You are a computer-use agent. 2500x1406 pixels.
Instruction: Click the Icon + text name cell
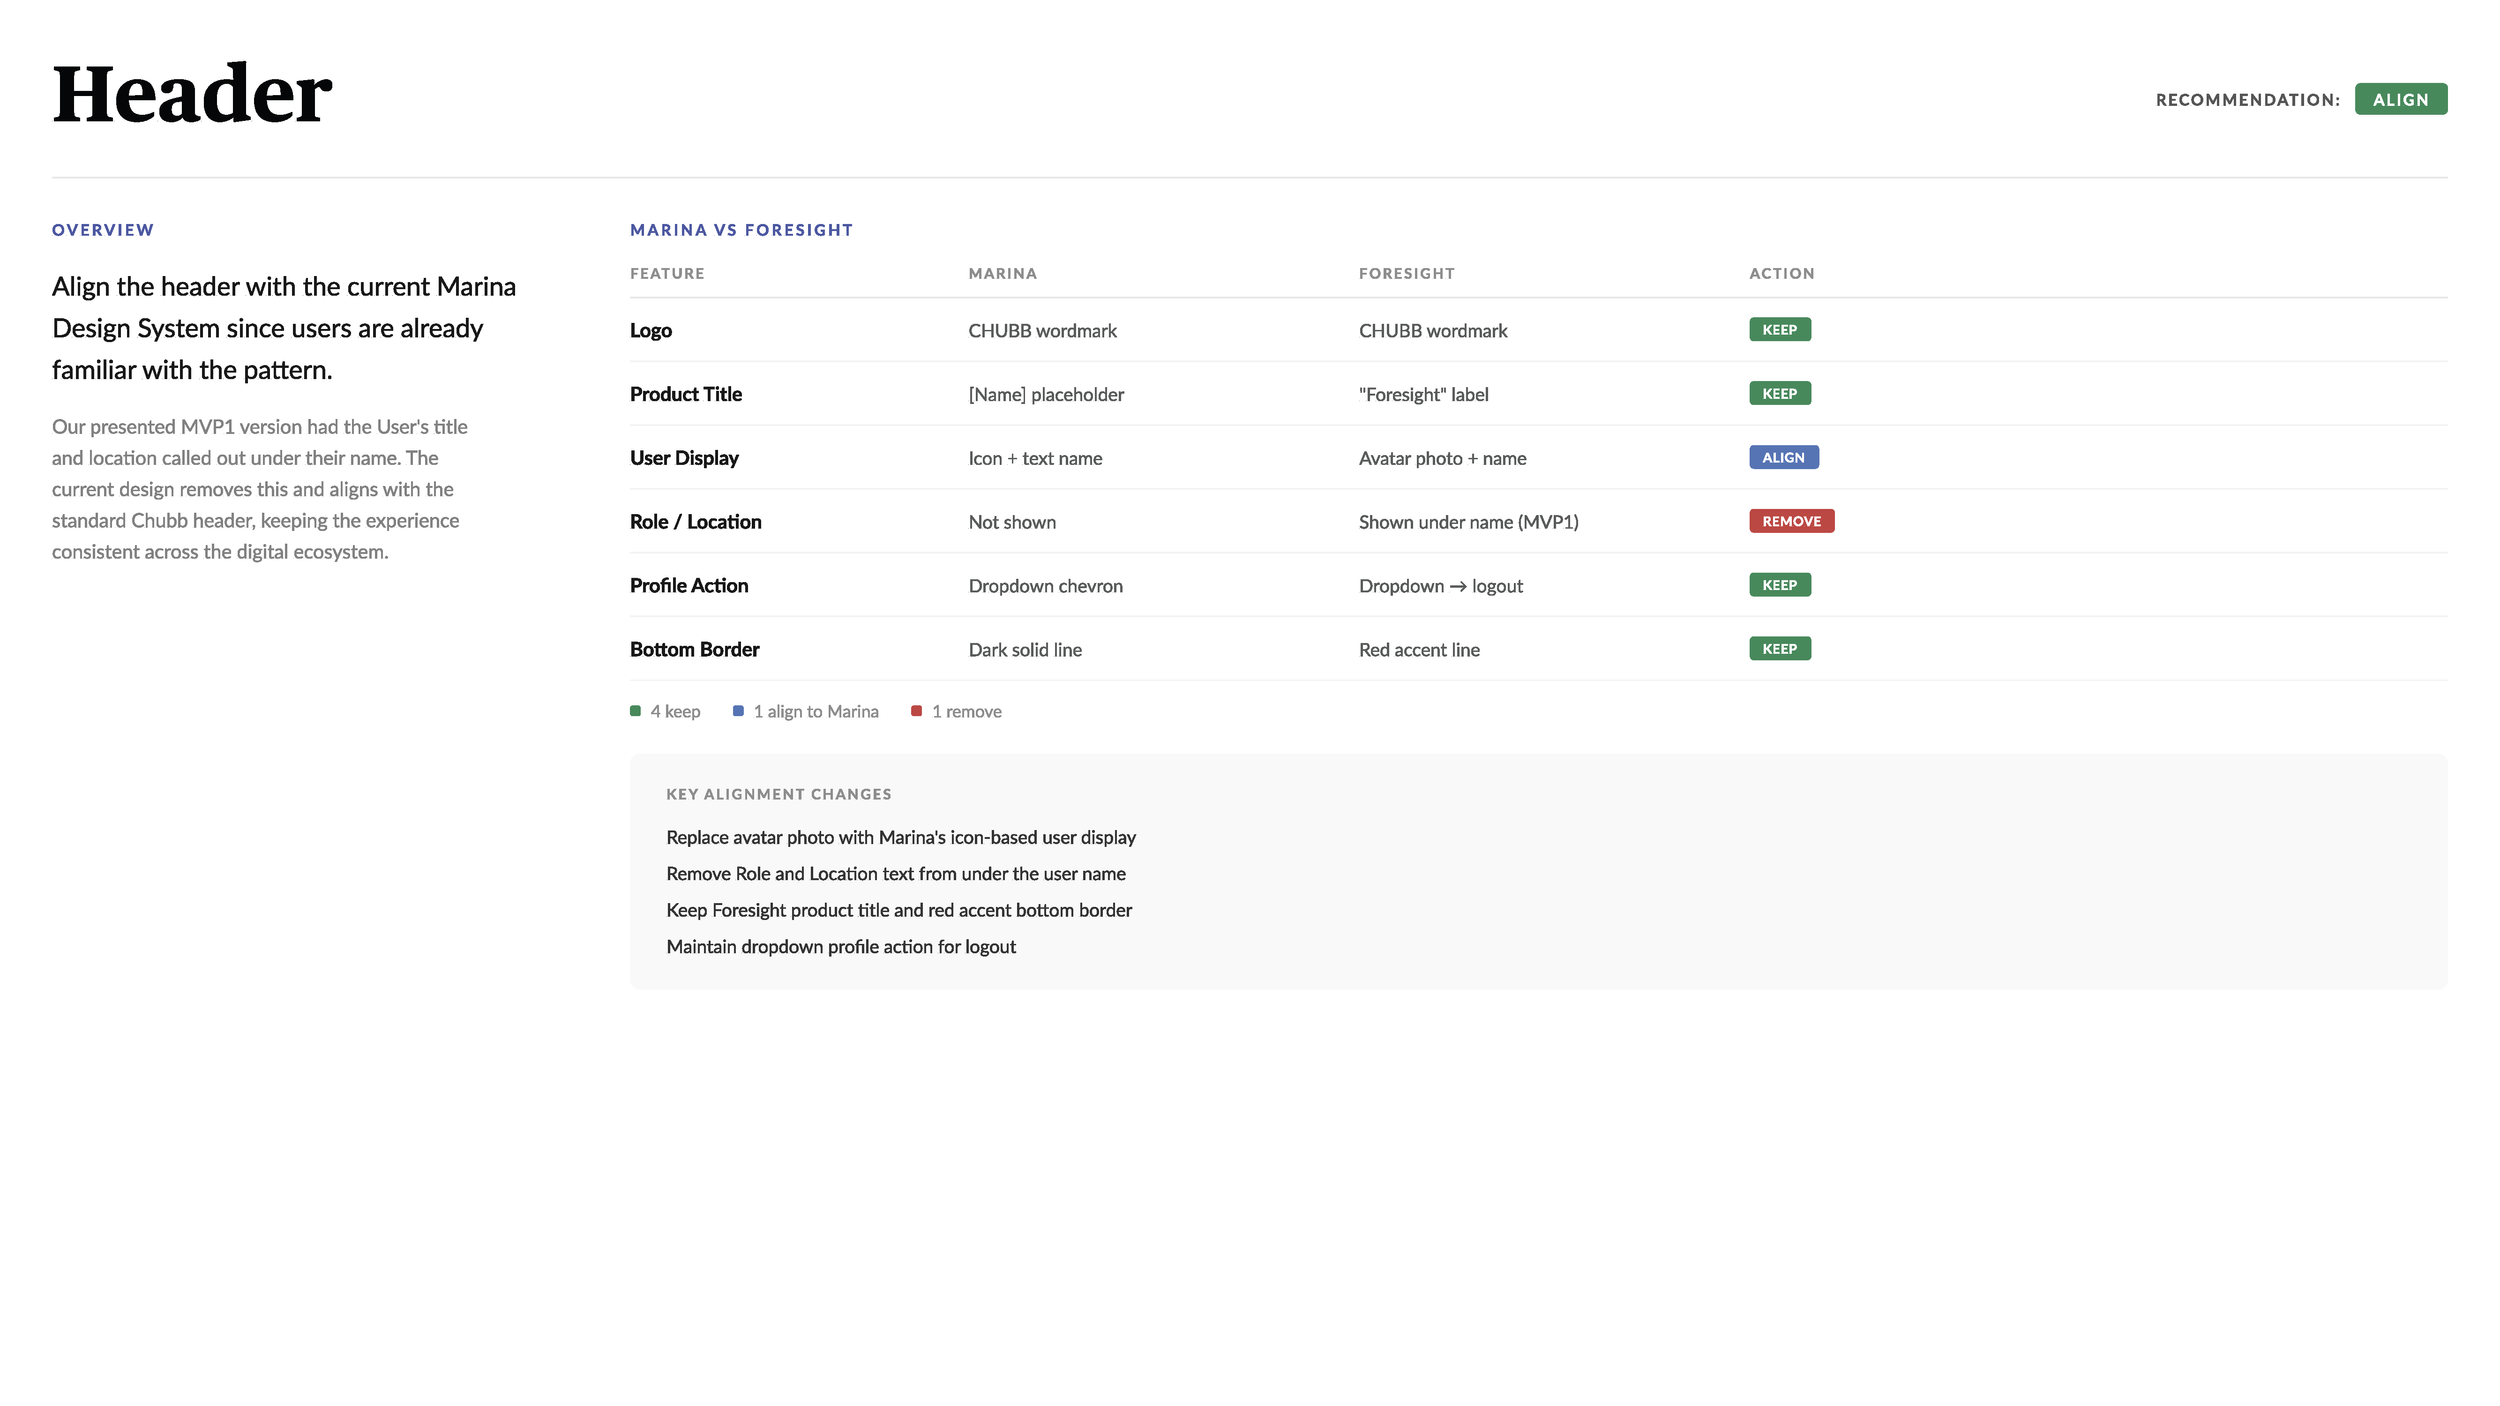pyautogui.click(x=1035, y=459)
